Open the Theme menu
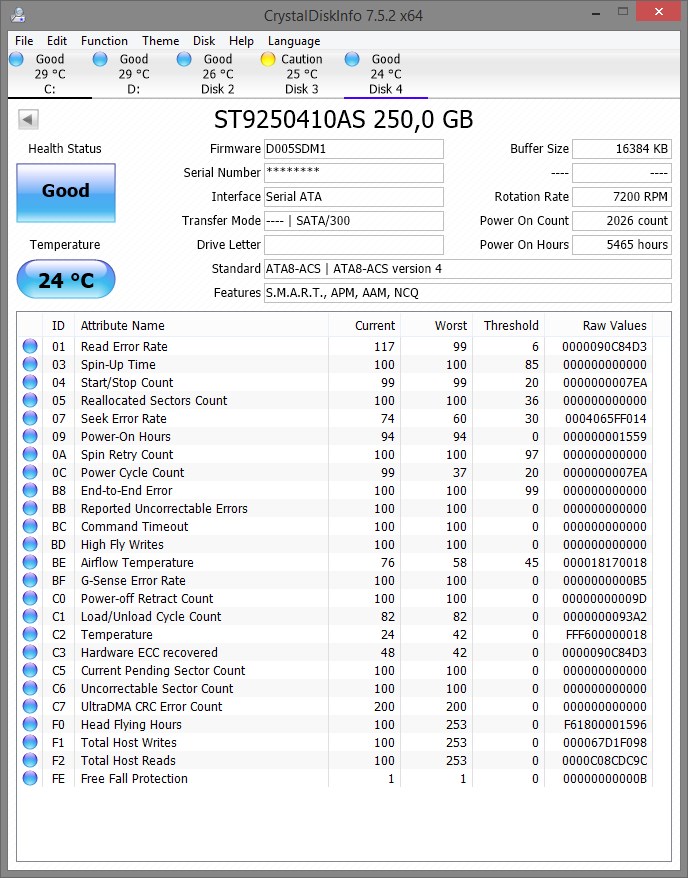688x878 pixels. (x=161, y=41)
